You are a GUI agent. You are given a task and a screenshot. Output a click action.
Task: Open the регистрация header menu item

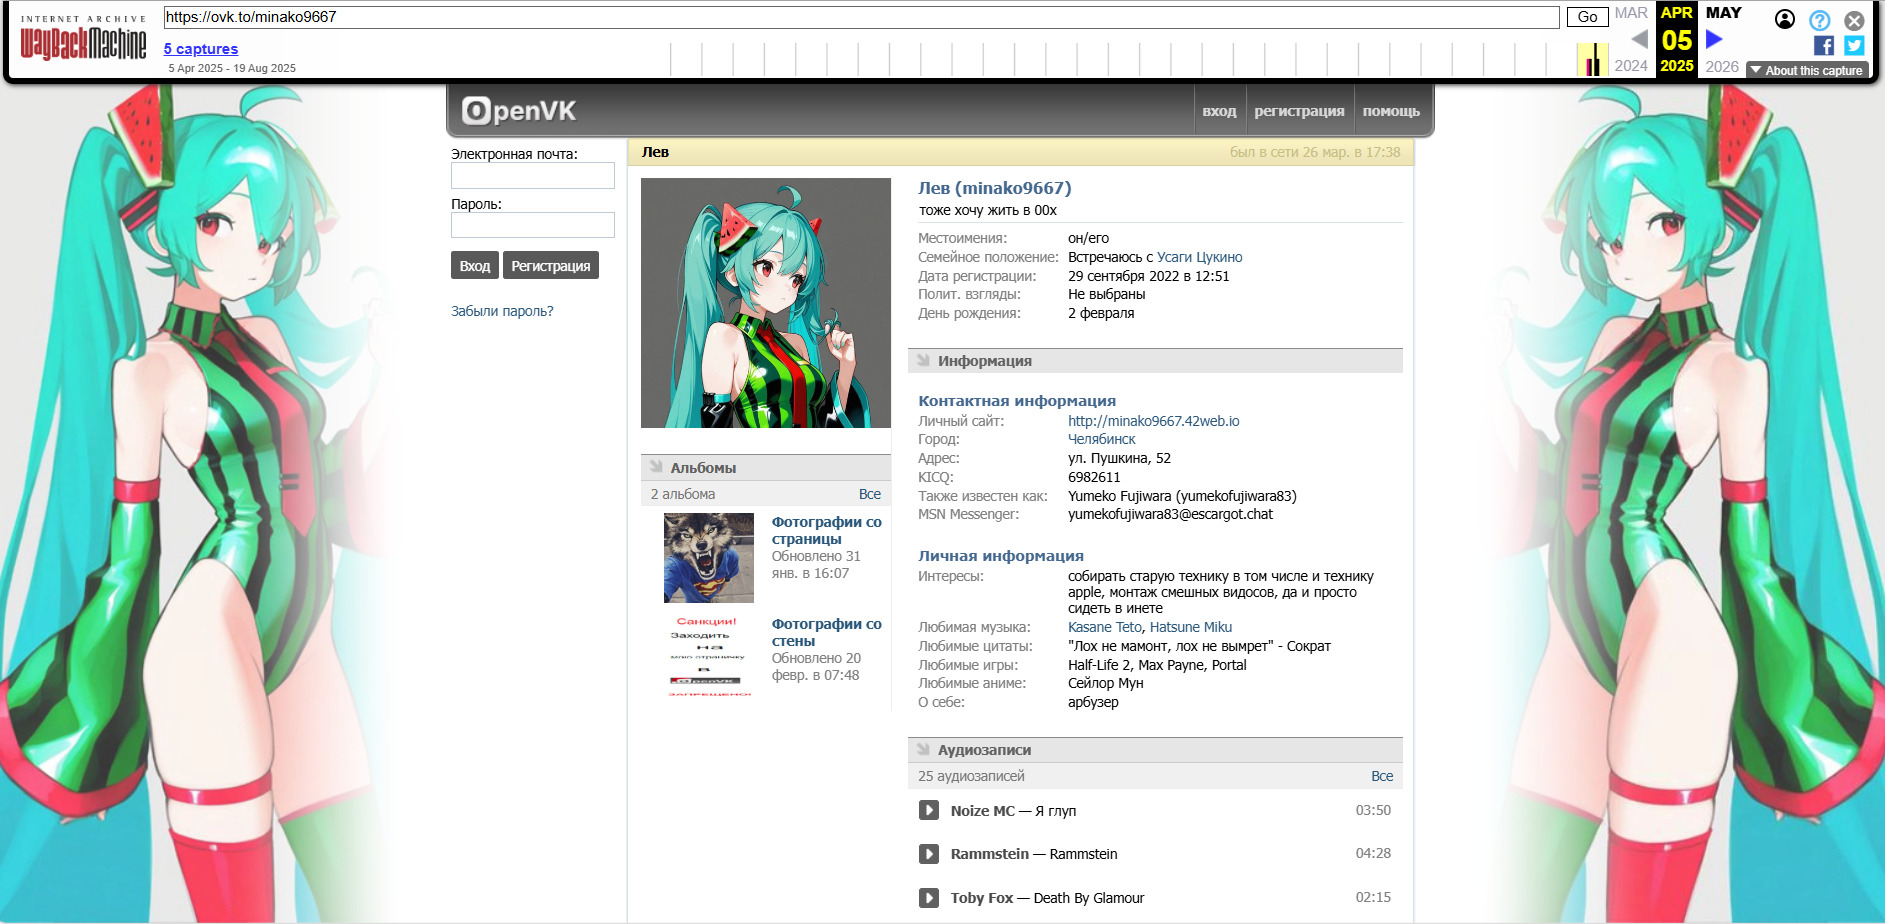click(x=1299, y=111)
